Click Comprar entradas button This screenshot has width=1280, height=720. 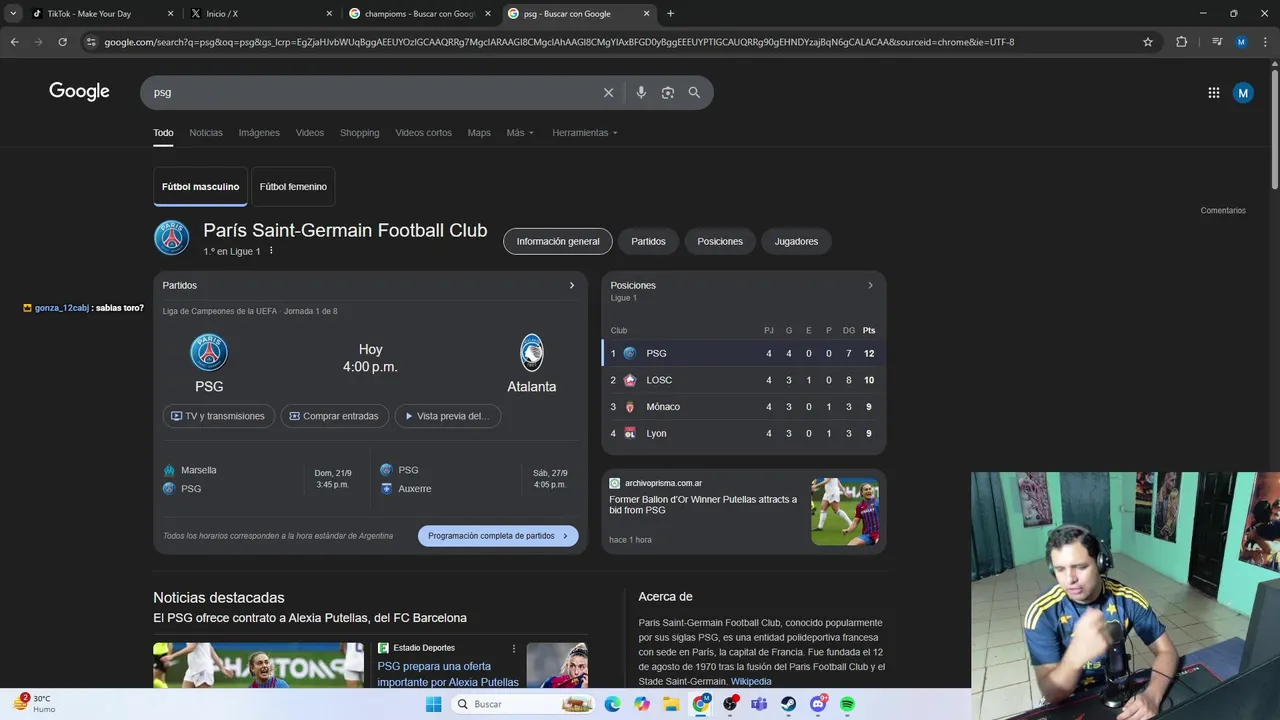coord(334,416)
